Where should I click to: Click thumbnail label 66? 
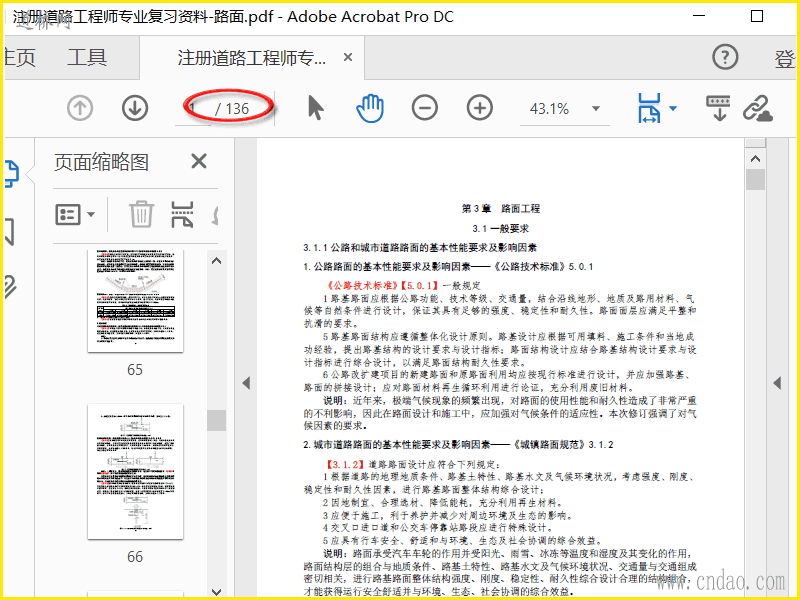point(135,556)
